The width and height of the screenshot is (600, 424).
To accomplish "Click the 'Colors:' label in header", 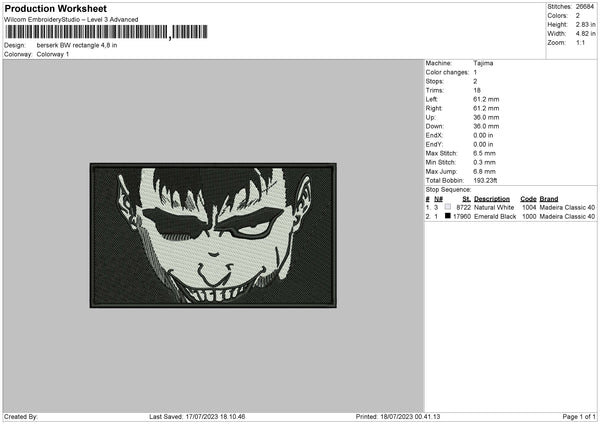I will tap(558, 16).
